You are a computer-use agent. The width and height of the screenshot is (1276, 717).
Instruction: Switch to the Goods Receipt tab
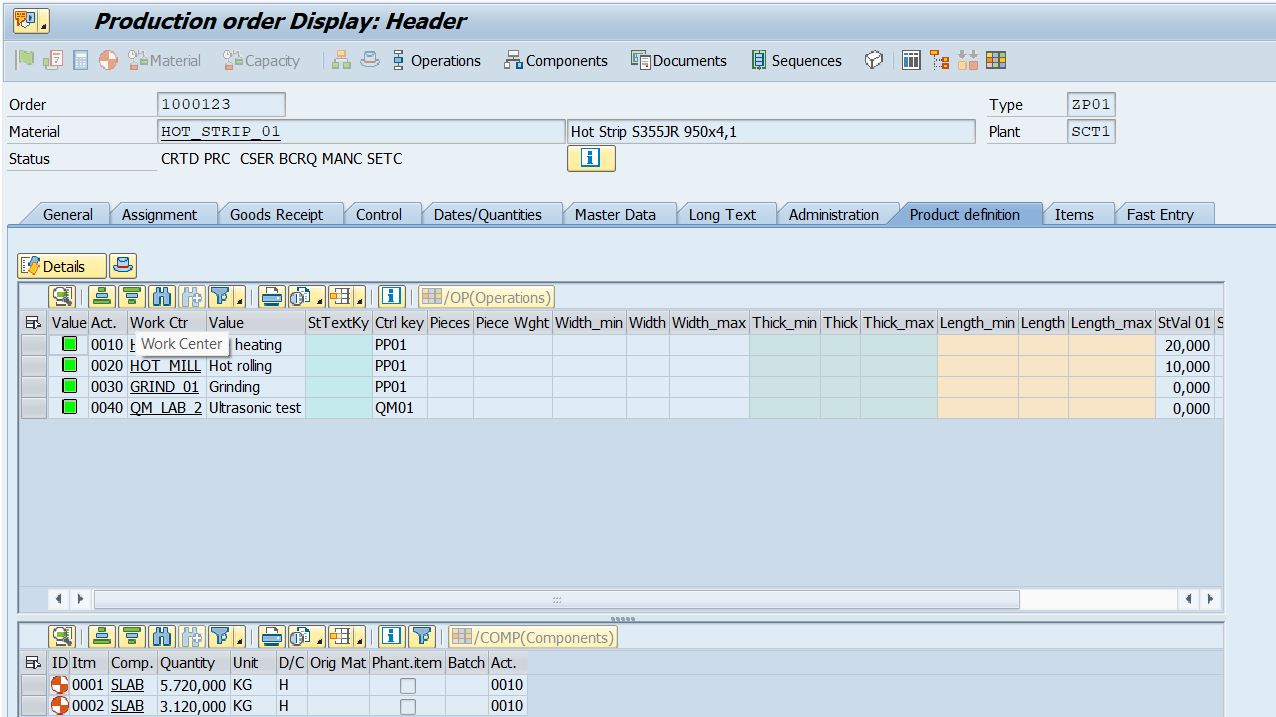[x=276, y=215]
